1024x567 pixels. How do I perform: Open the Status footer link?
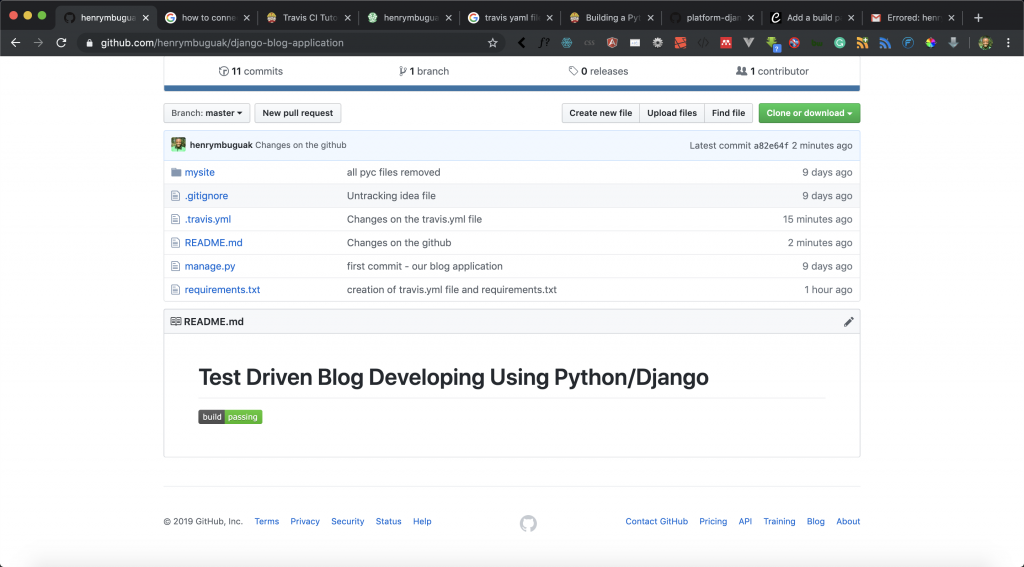pyautogui.click(x=389, y=521)
